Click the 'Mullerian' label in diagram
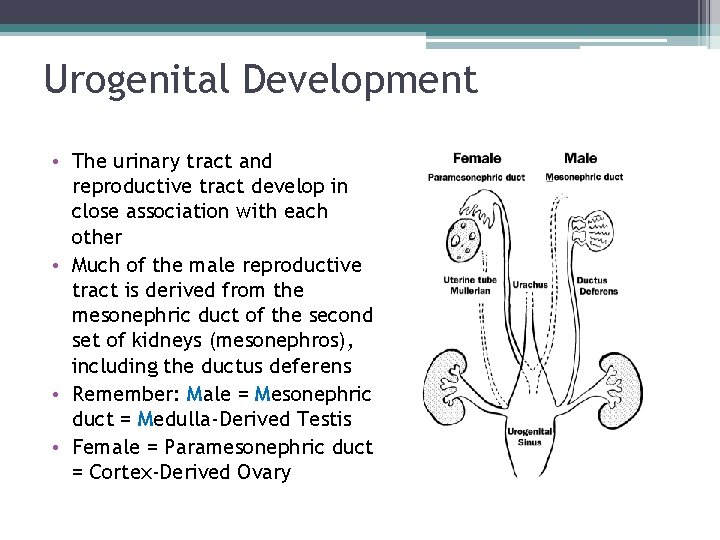This screenshot has height=540, width=720. pyautogui.click(x=470, y=291)
